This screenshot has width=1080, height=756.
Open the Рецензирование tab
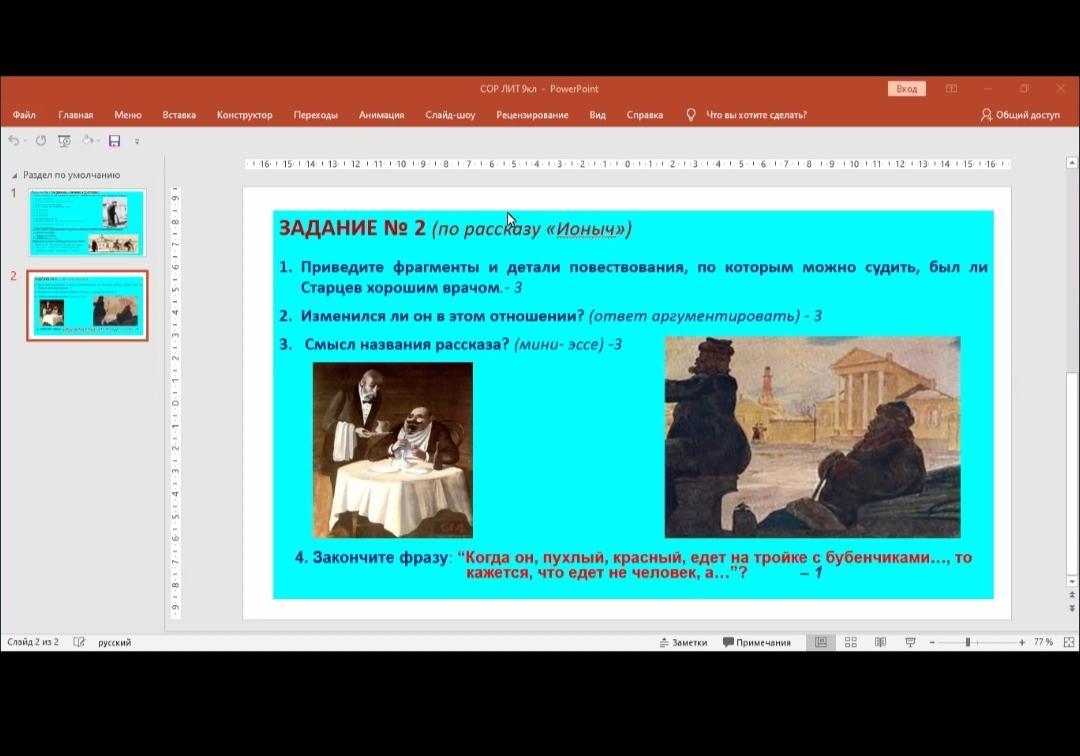point(532,115)
